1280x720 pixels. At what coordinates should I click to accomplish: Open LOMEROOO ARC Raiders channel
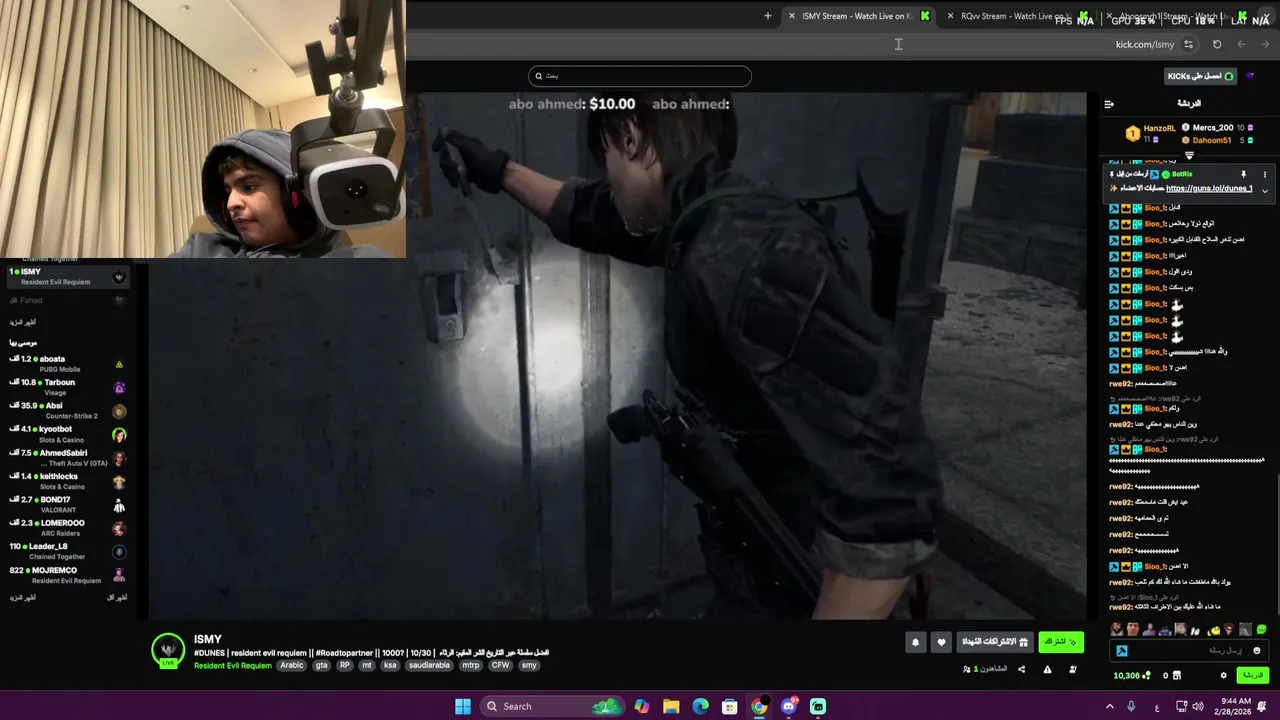[x=68, y=528]
